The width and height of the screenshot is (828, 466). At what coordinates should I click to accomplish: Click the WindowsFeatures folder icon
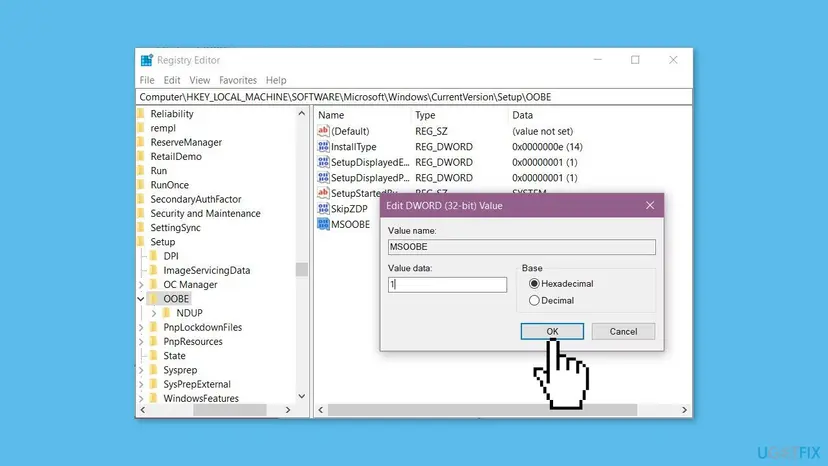click(154, 399)
